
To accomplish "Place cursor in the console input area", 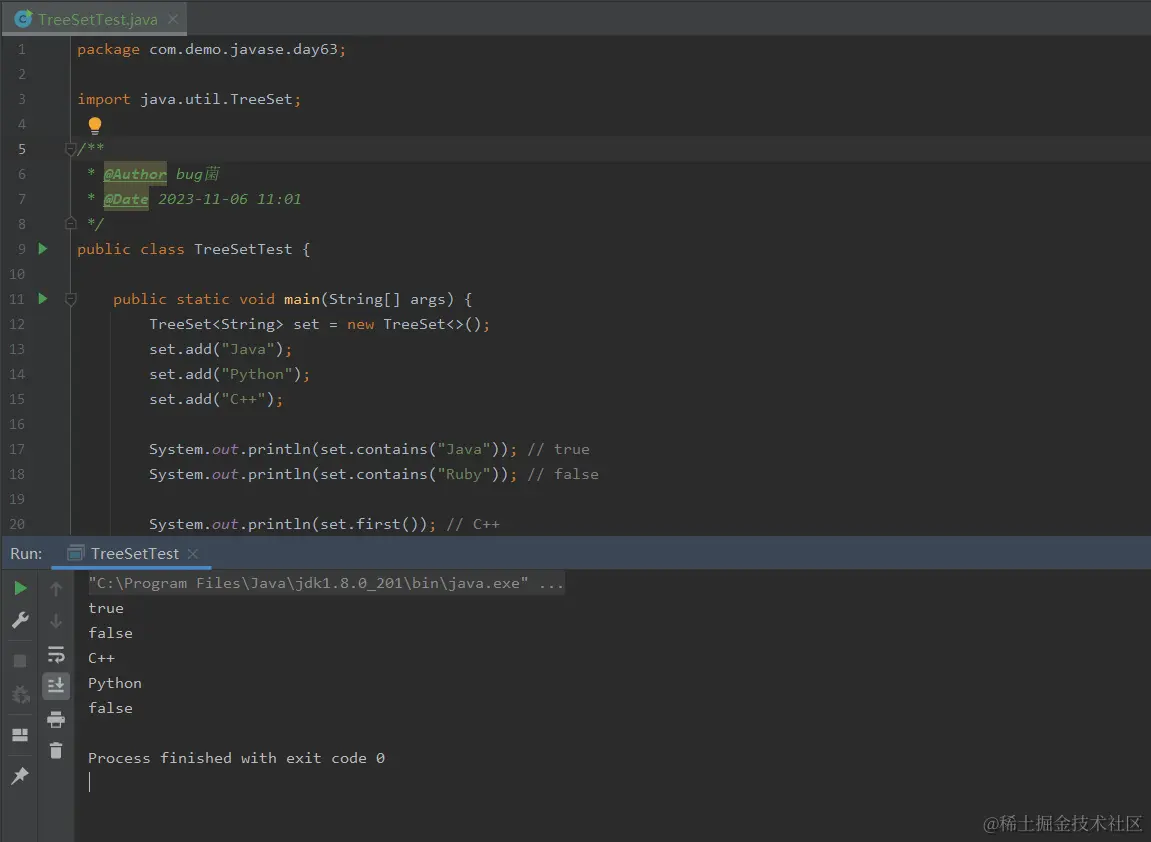I will click(90, 783).
